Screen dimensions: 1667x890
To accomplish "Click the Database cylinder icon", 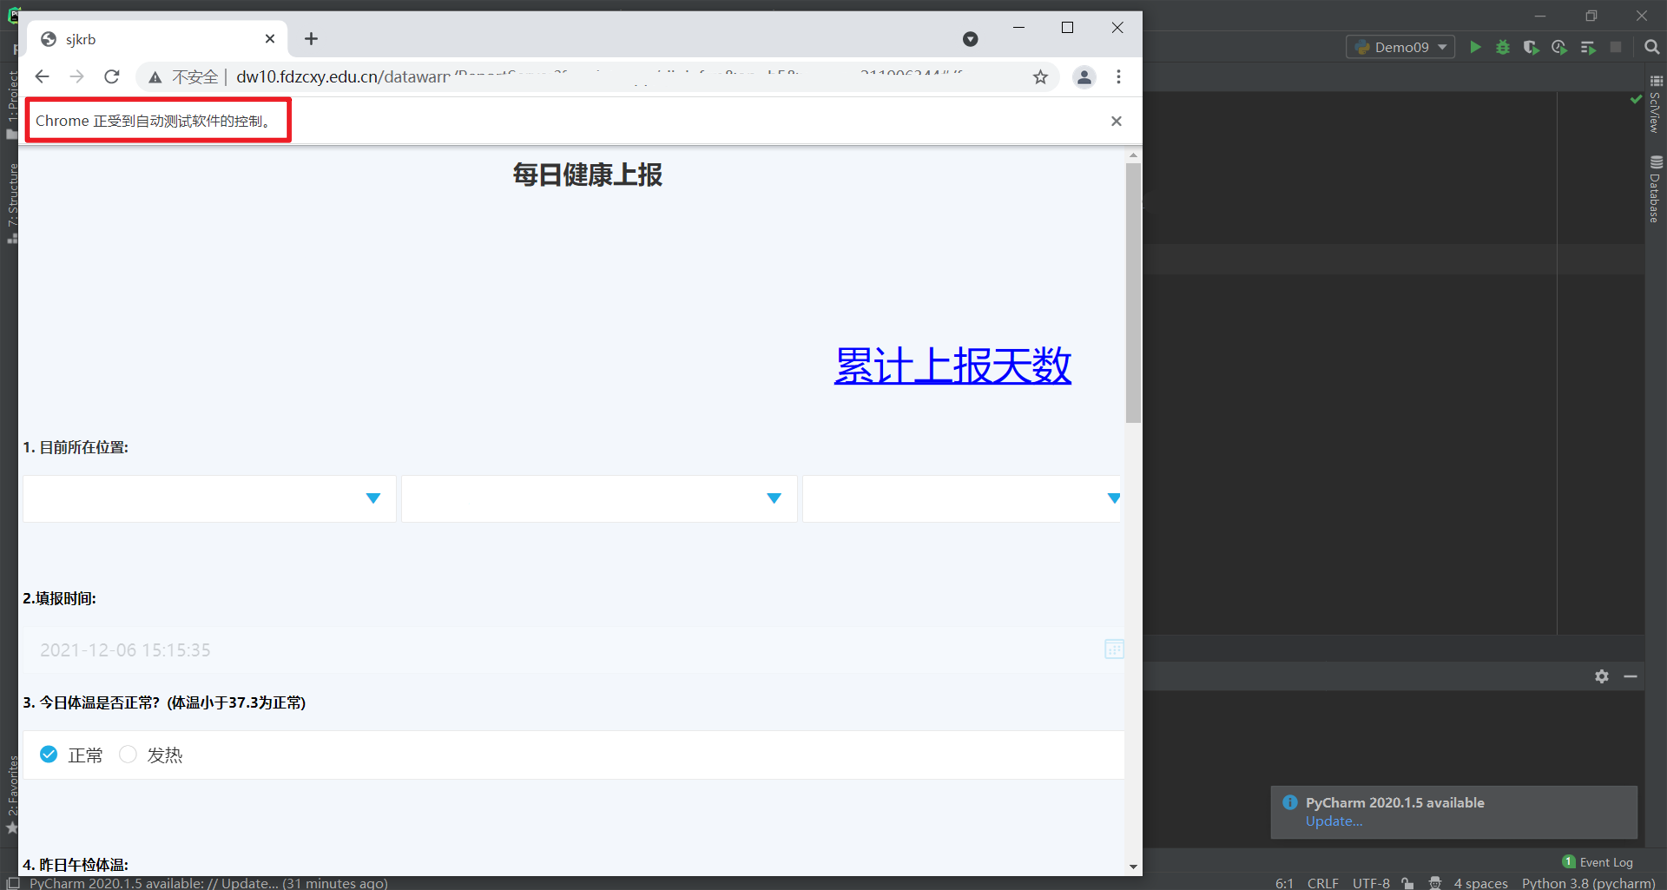I will (x=1656, y=161).
